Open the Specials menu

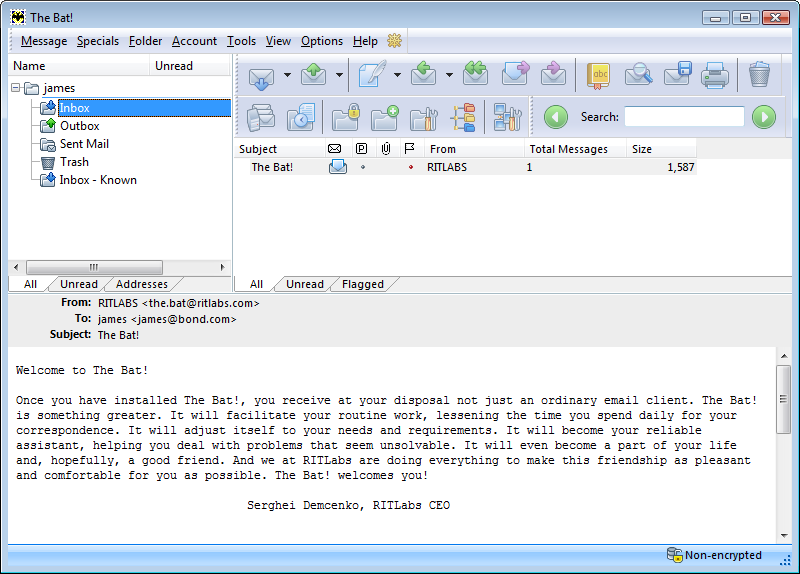(x=97, y=41)
